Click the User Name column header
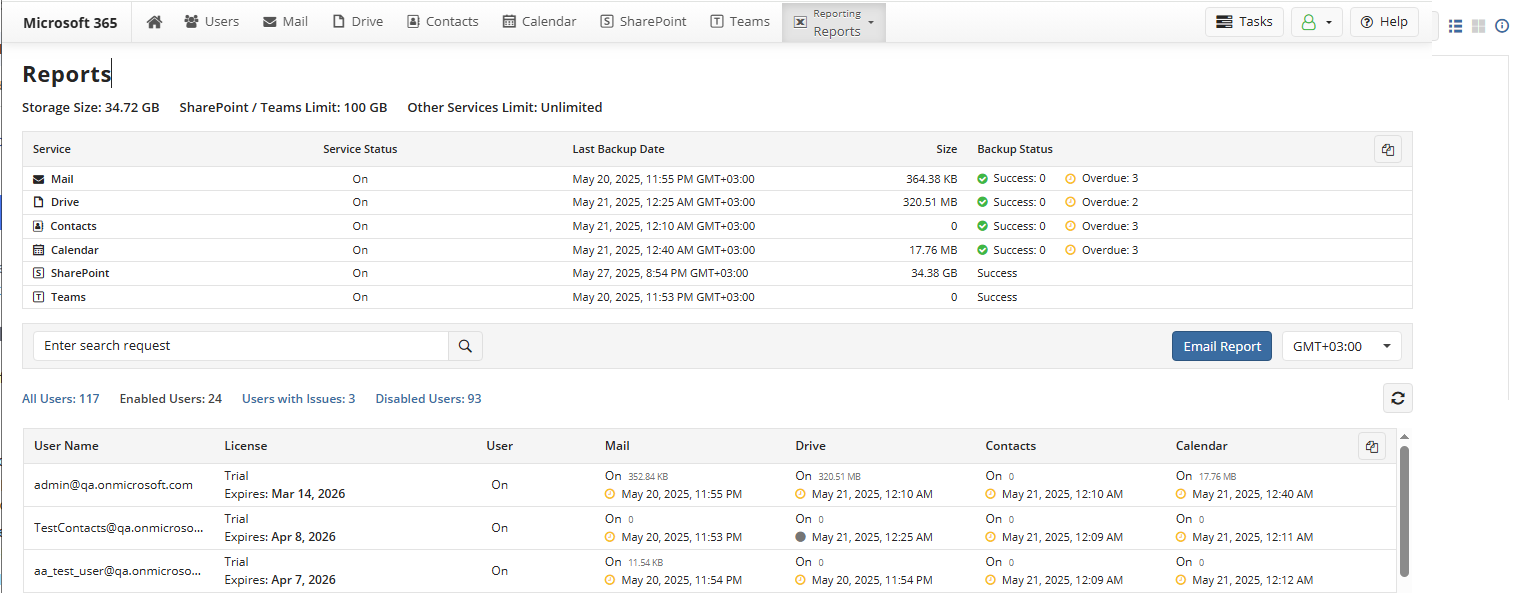Image resolution: width=1527 pixels, height=593 pixels. point(67,446)
